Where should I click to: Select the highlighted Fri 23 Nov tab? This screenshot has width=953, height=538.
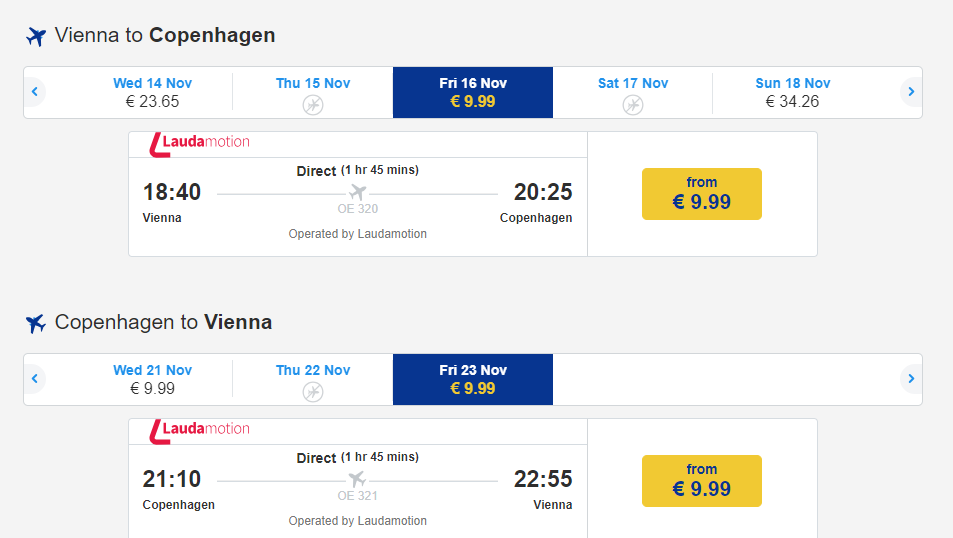tap(472, 379)
